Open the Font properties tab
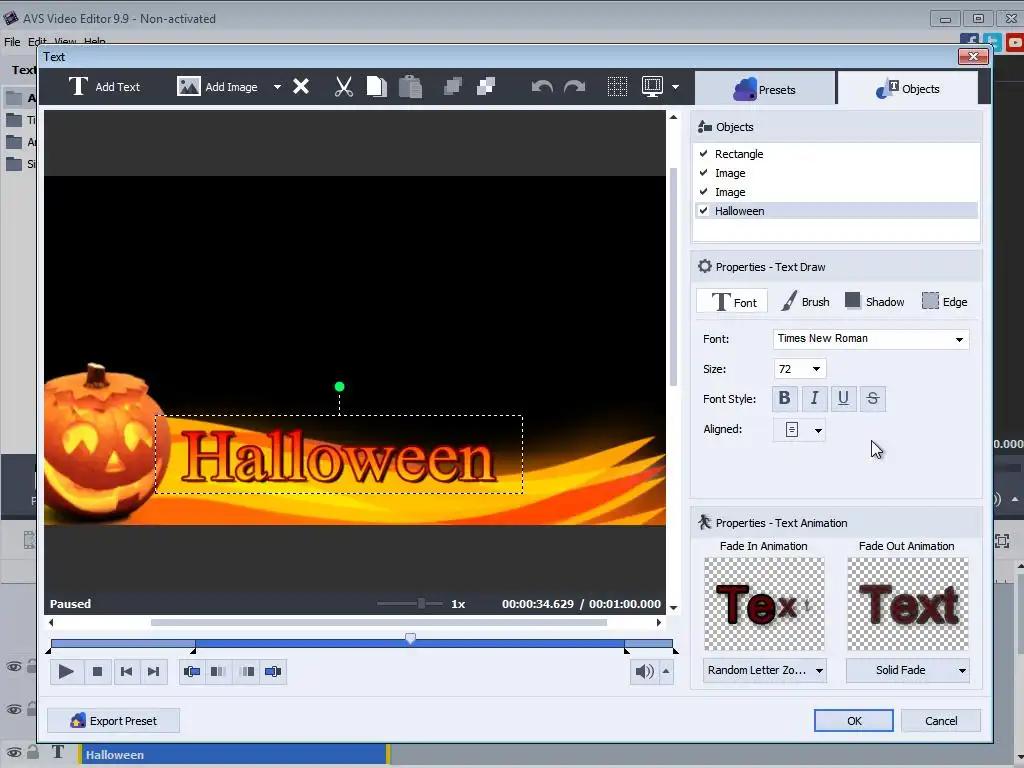 (x=732, y=302)
